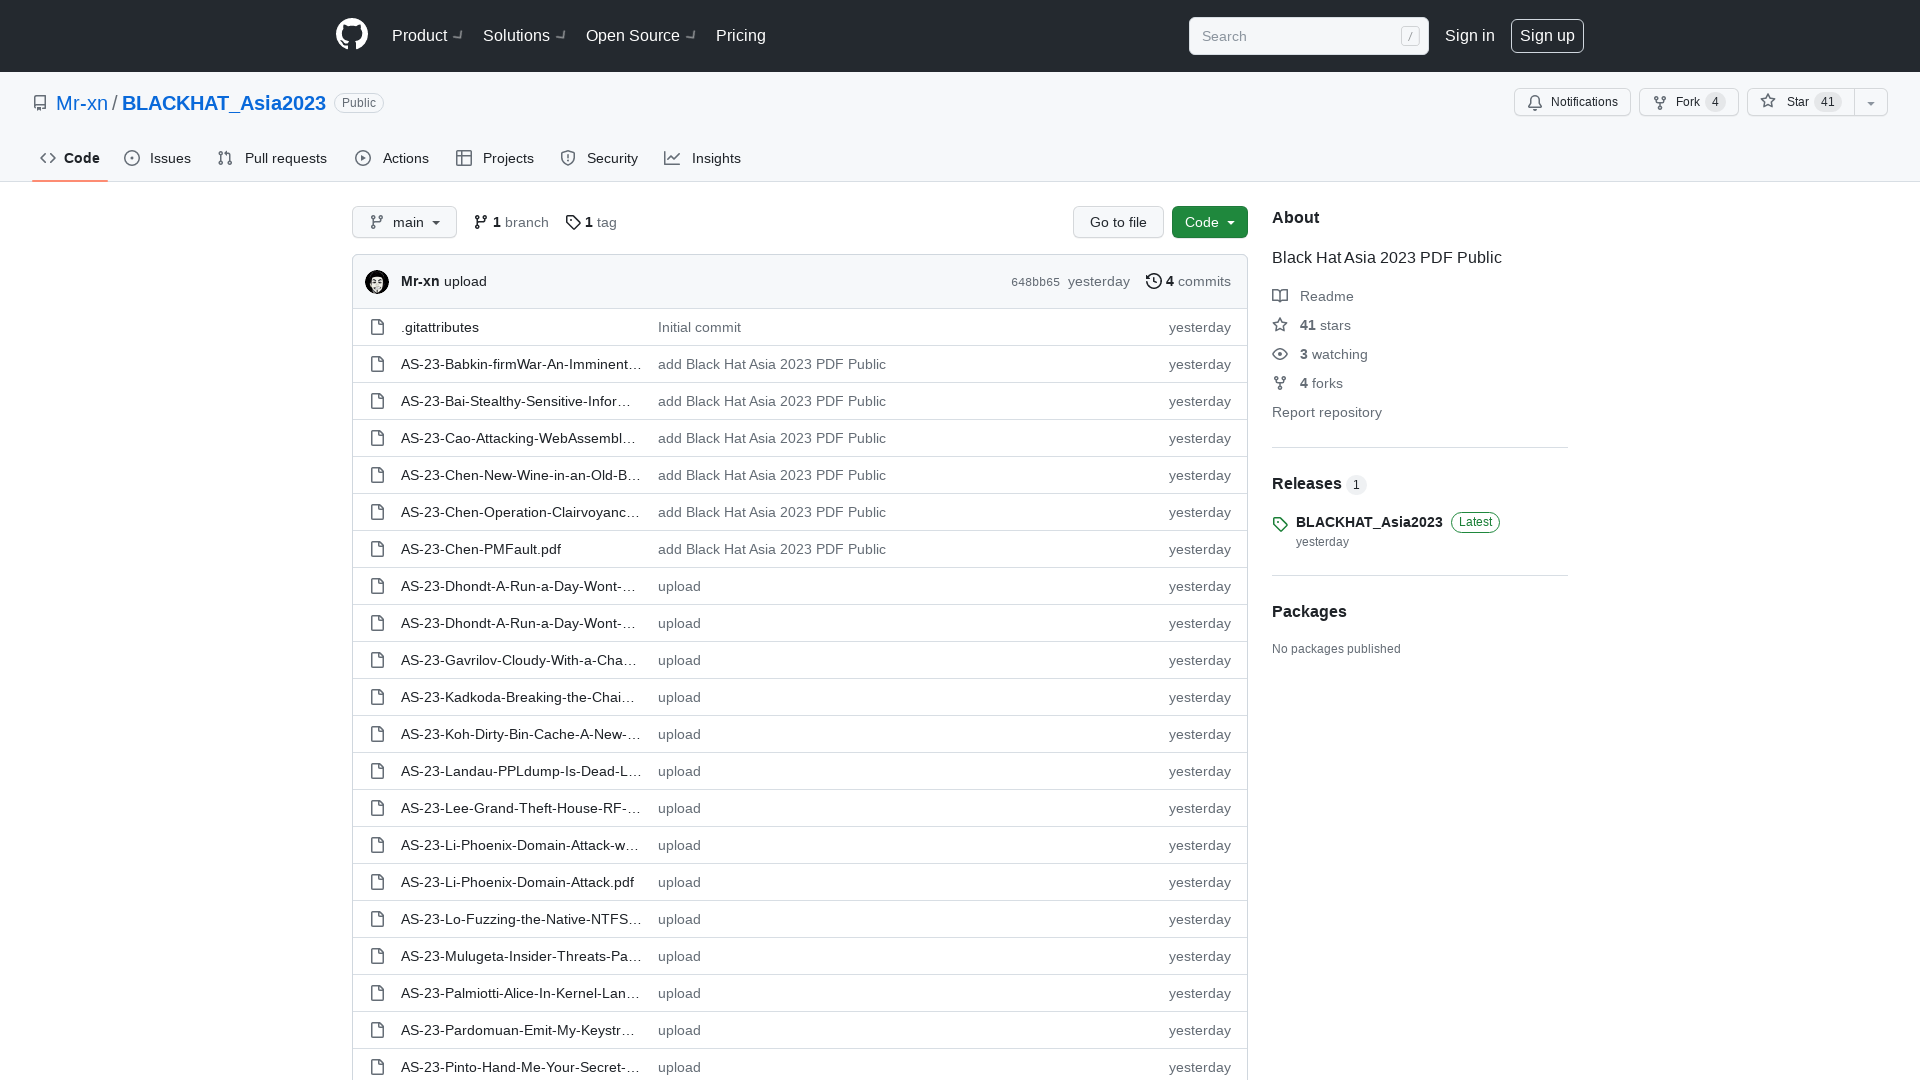1920x1080 pixels.
Task: Open the Packages heading link
Action: (1309, 612)
